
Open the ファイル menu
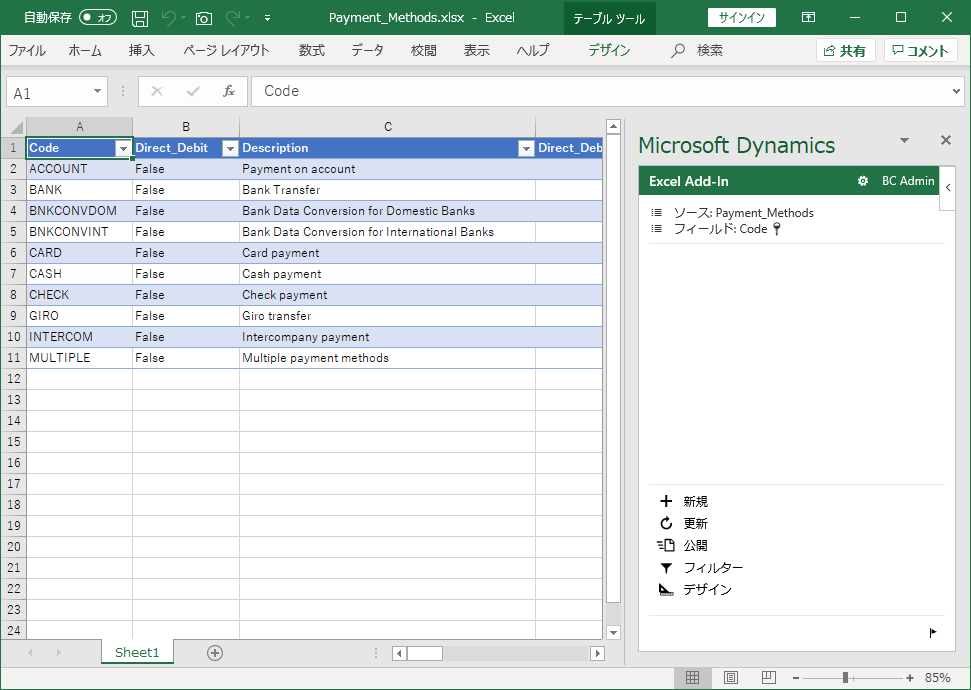(27, 50)
